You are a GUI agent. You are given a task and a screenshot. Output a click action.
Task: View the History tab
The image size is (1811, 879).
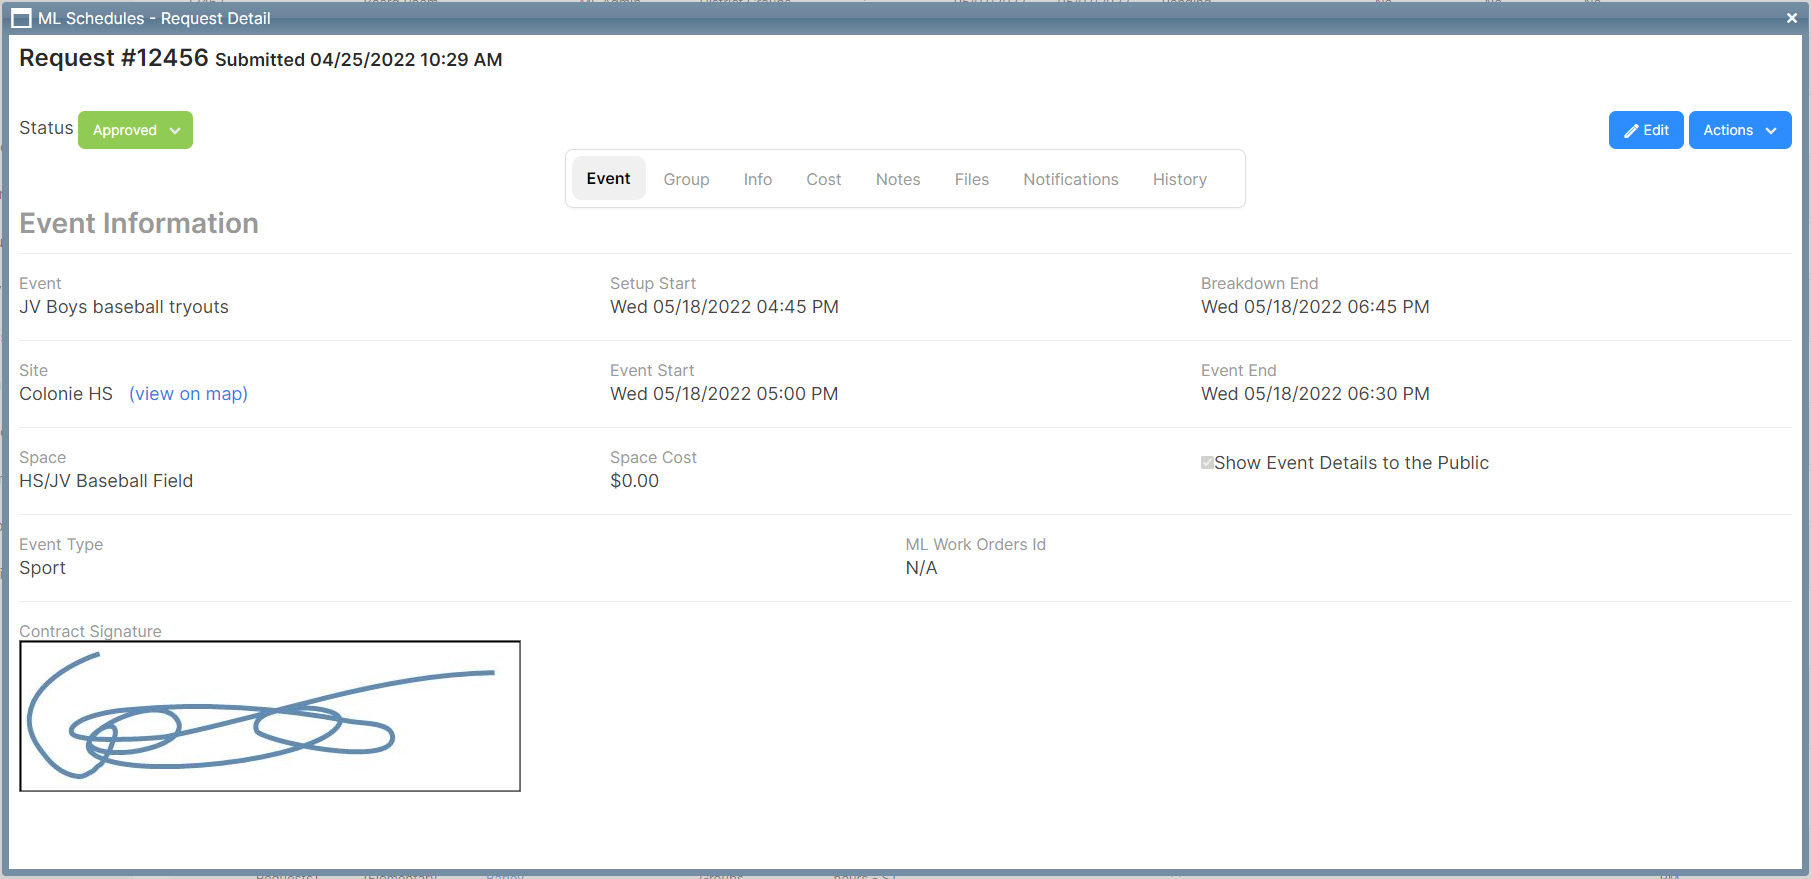[1180, 179]
